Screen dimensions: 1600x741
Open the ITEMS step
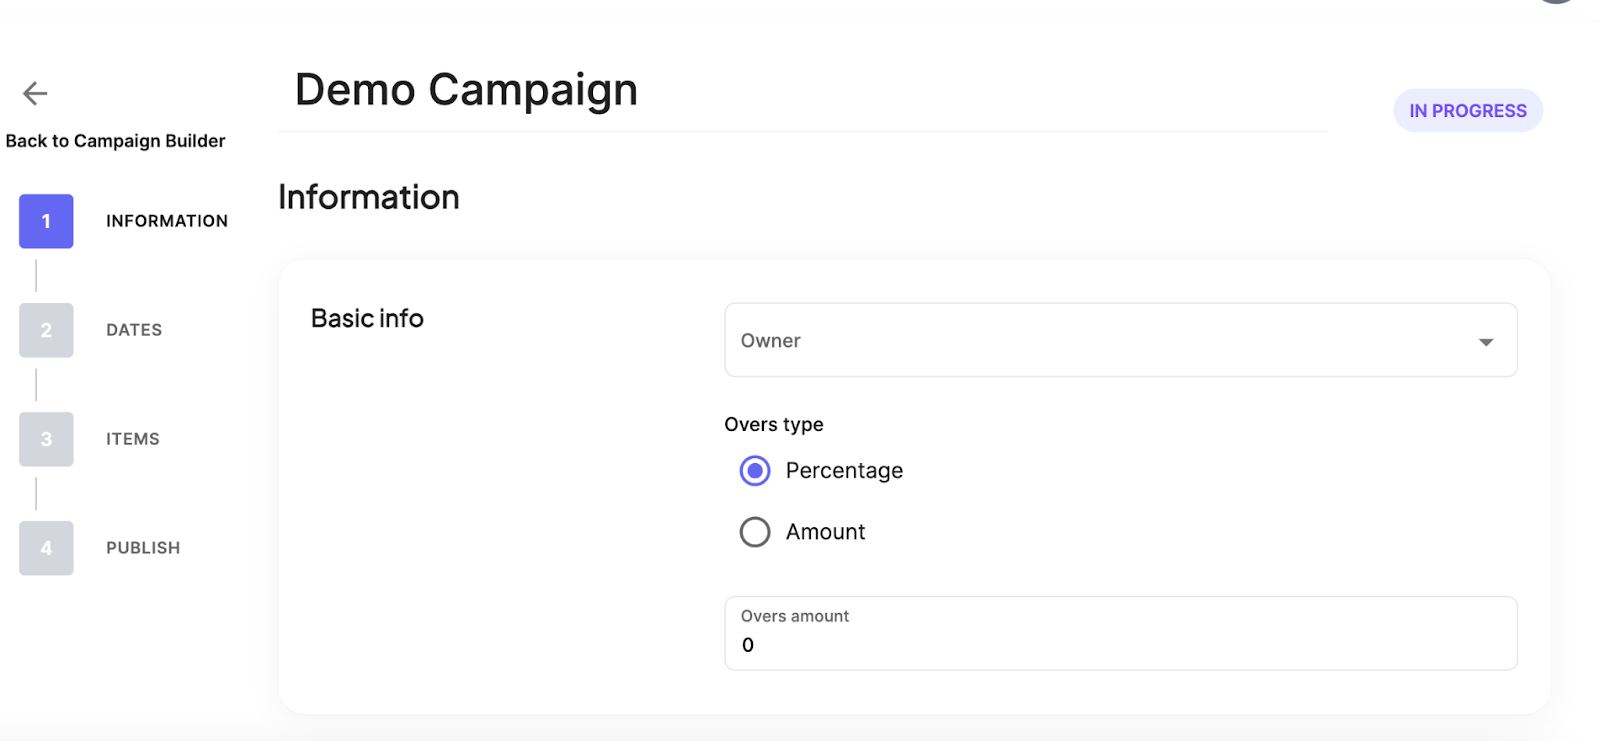coord(133,439)
